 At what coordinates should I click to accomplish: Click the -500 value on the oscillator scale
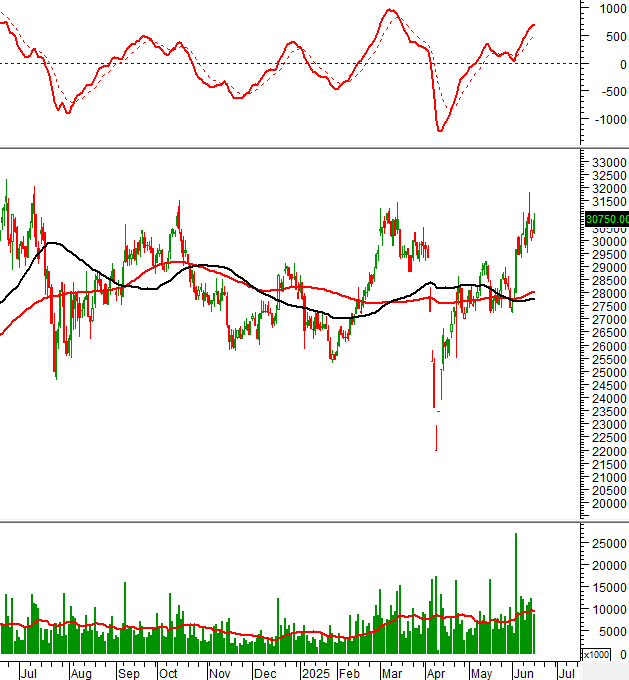tap(613, 92)
